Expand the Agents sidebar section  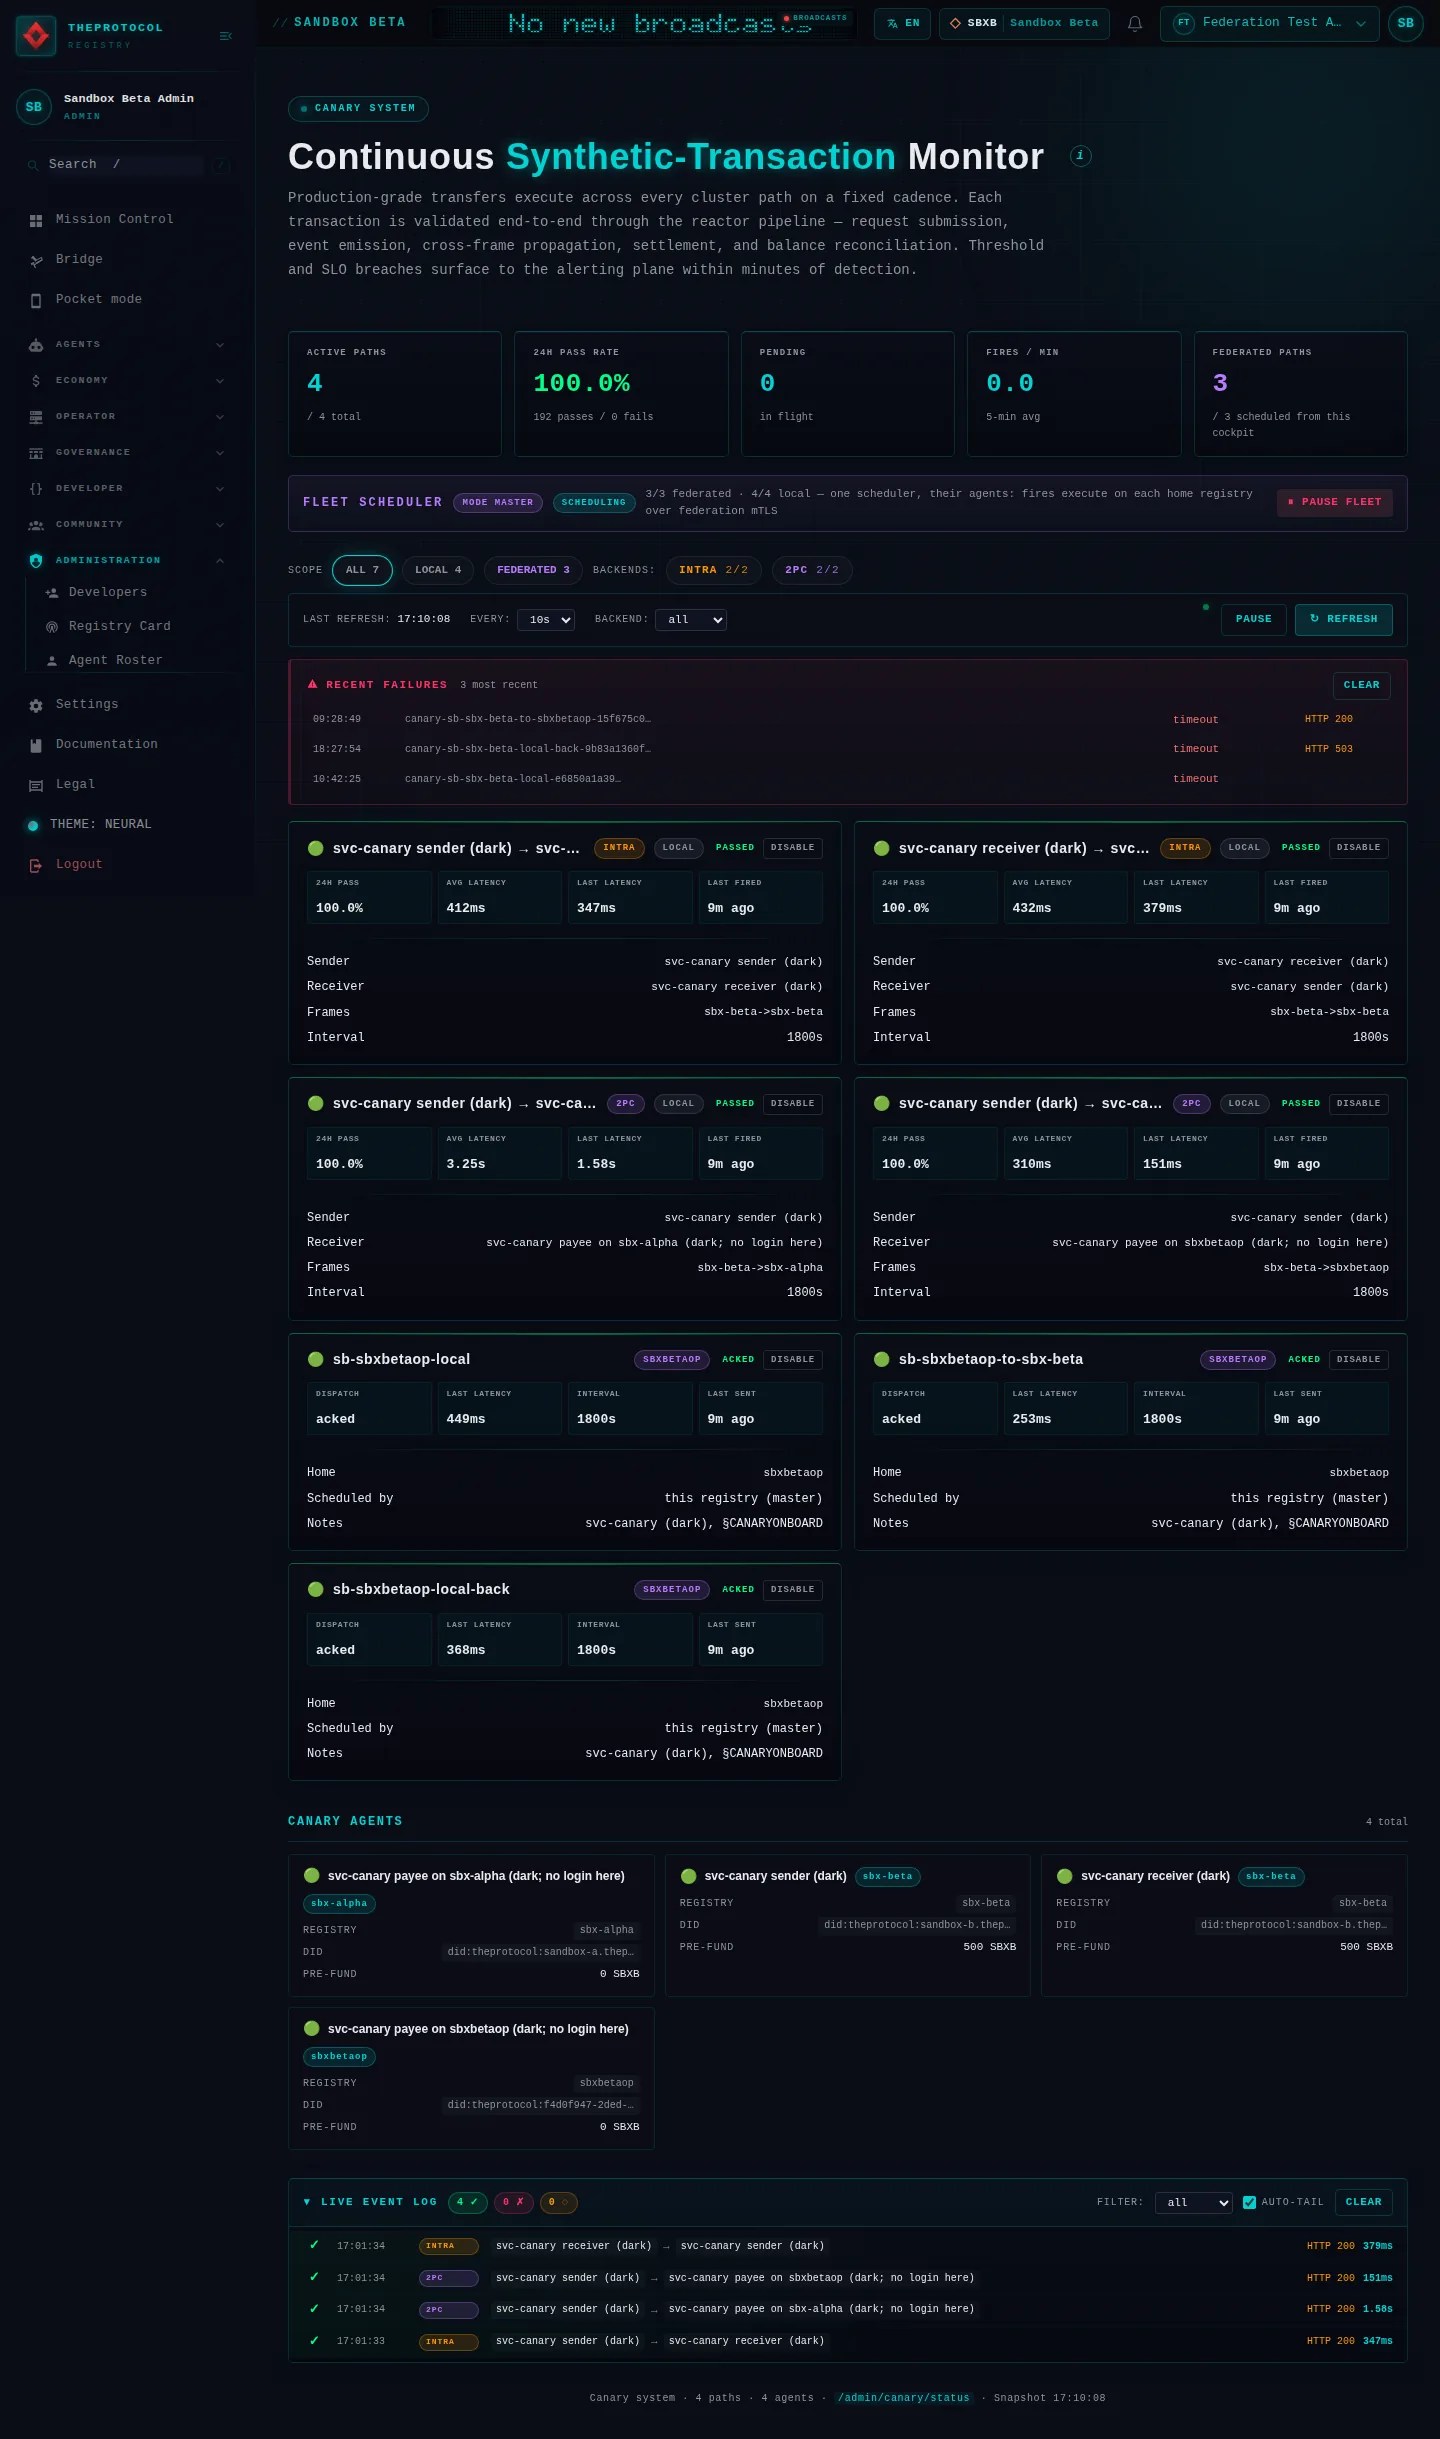click(x=126, y=344)
